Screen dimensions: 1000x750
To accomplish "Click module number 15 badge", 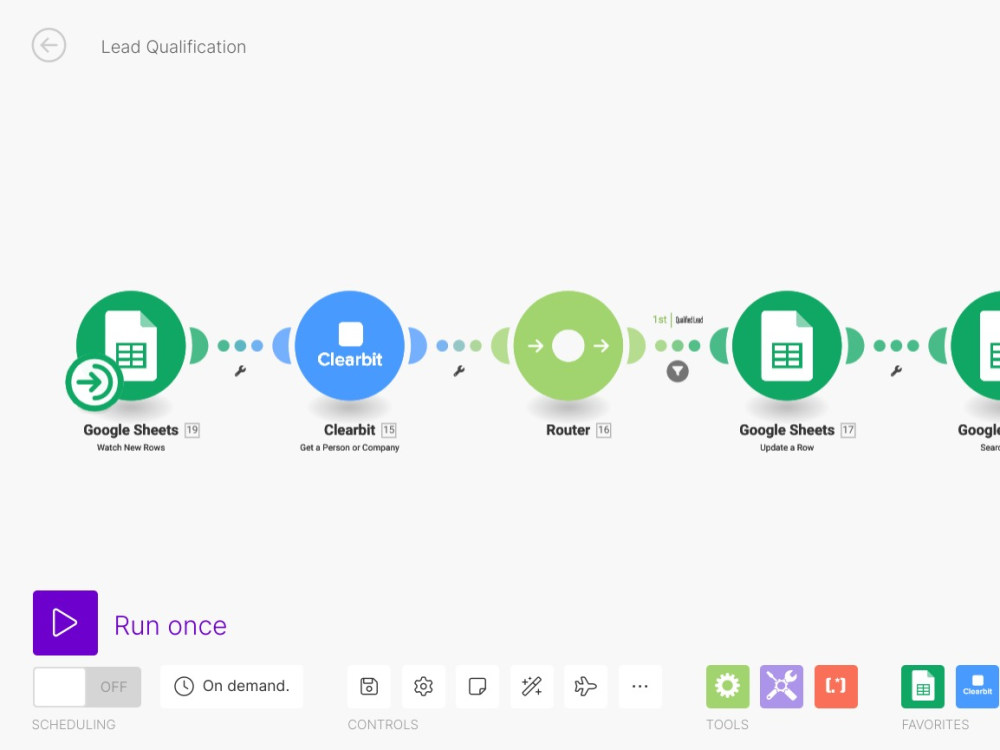I will click(x=389, y=430).
